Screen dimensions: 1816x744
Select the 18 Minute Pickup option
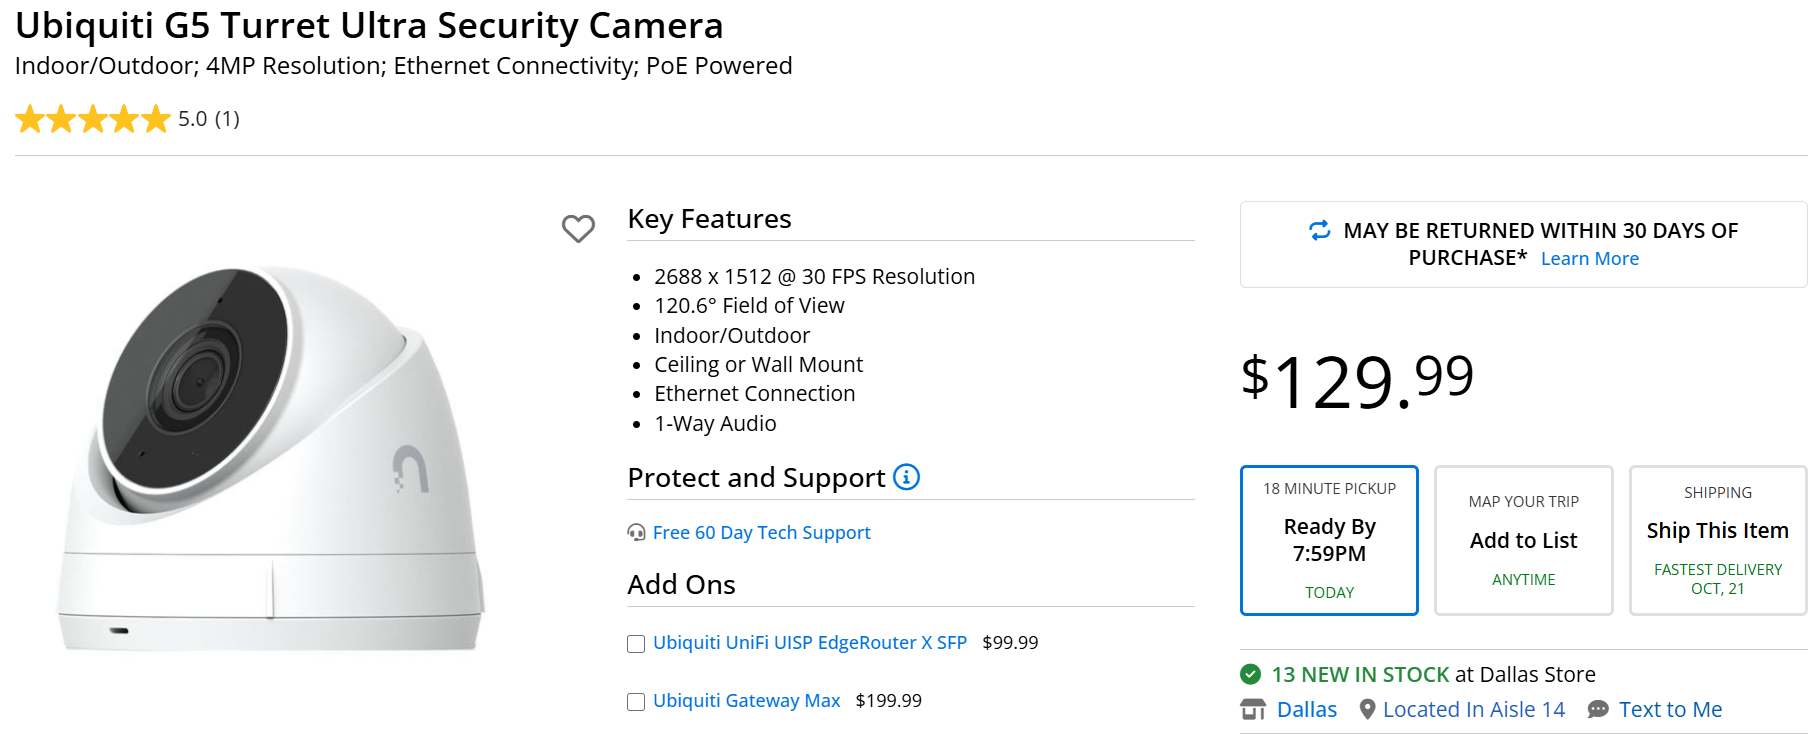[x=1329, y=540]
